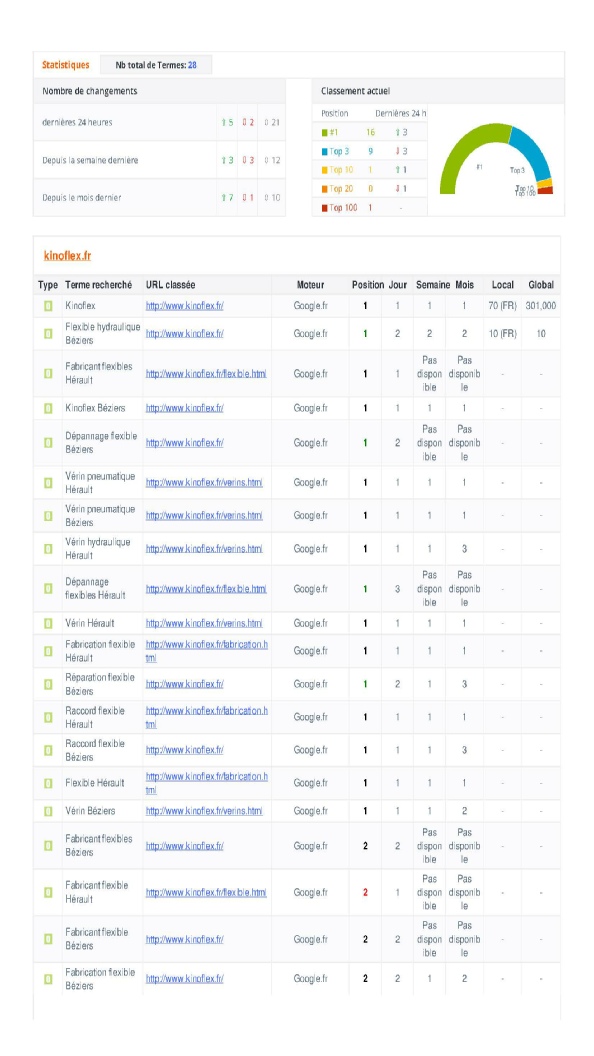The height and width of the screenshot is (1056, 594).
Task: Click the 'Nombre de changements' panel heading
Action: tap(90, 91)
